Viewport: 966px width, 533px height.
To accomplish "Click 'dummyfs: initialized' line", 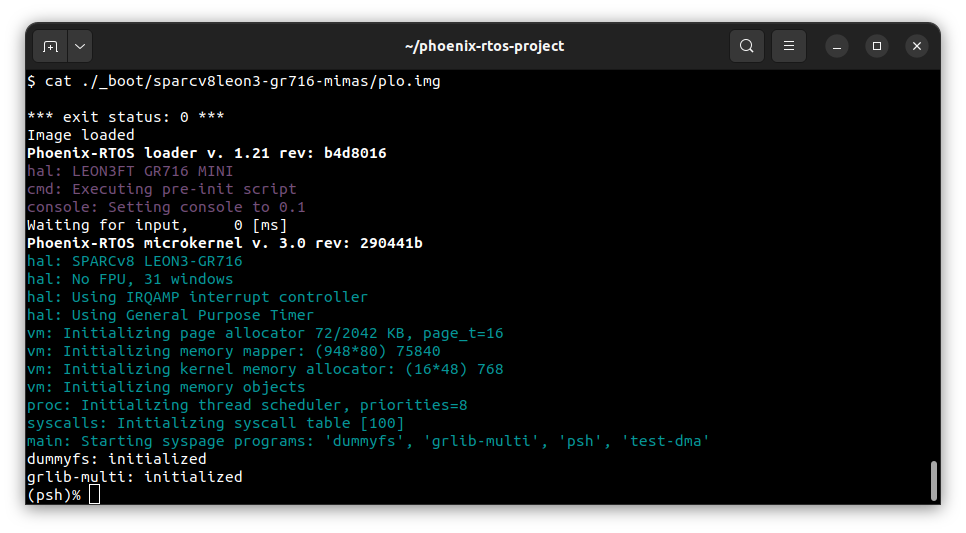I will (117, 459).
